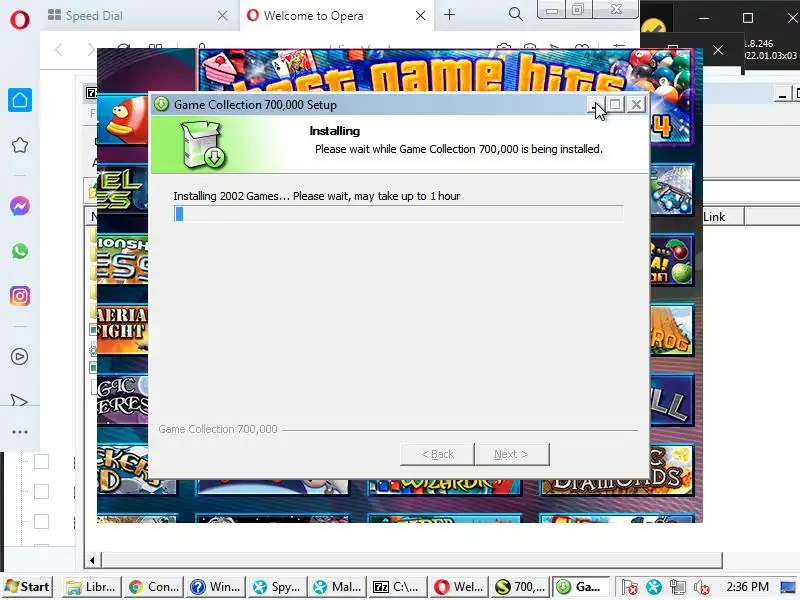Switch to the Speed Dial tab
The image size is (800, 600).
[x=138, y=16]
